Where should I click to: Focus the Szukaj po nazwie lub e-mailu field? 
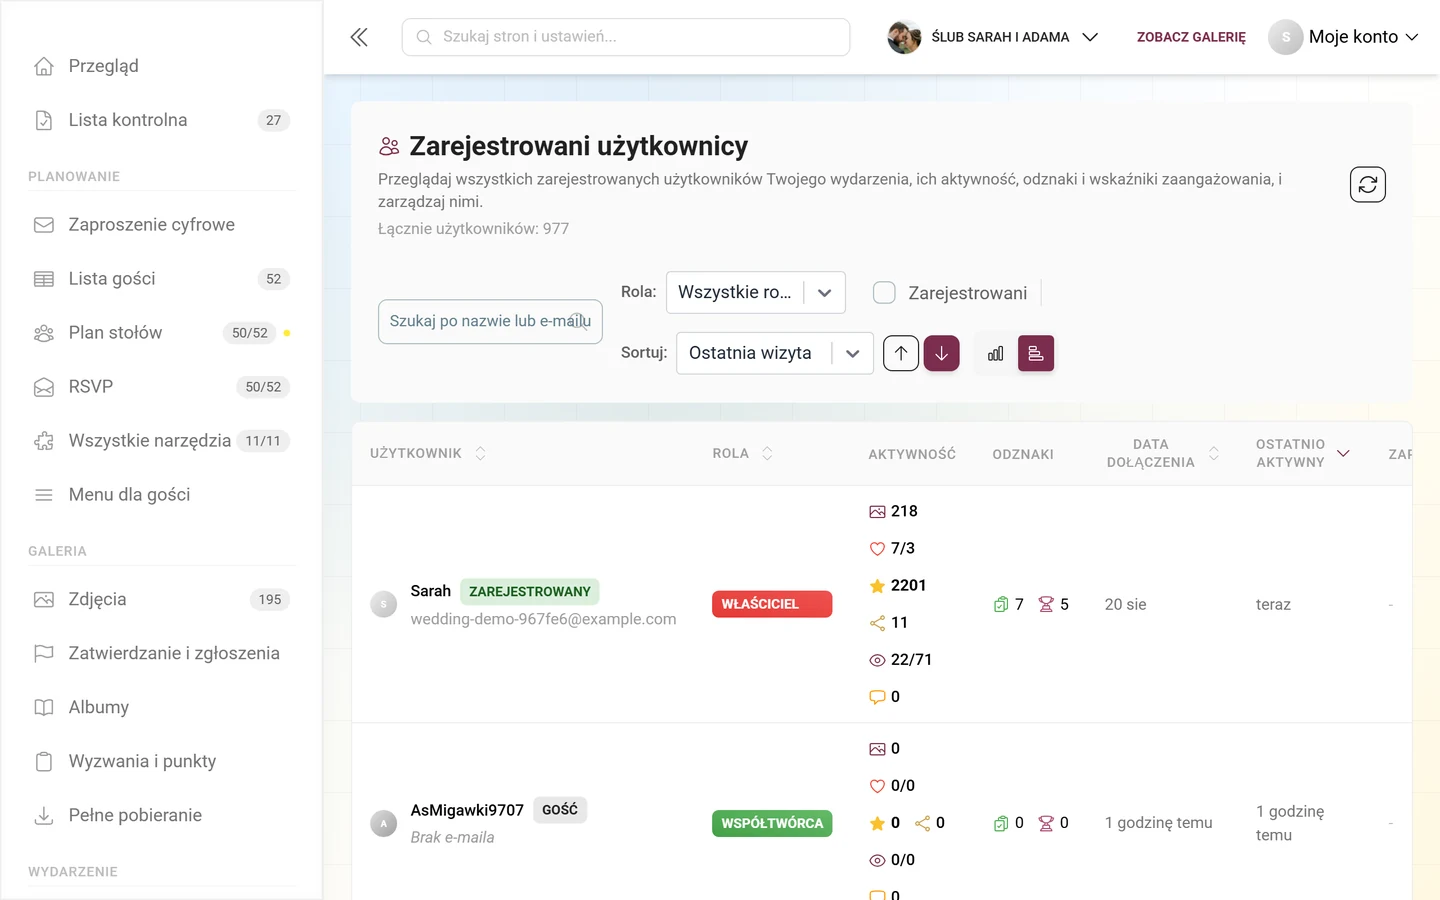(490, 321)
